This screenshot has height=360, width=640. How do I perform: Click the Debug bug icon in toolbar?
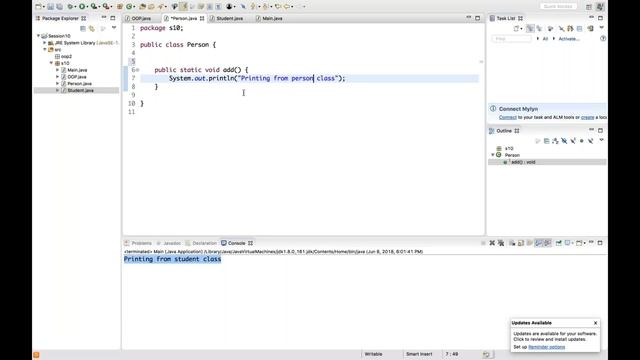[x=70, y=7]
